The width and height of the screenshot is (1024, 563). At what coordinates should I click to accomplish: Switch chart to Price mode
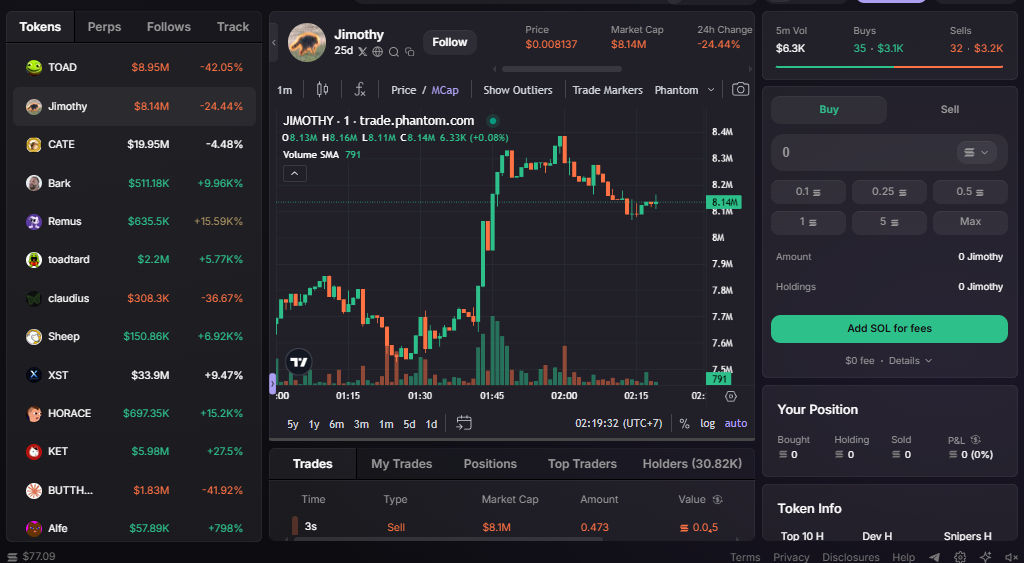click(404, 90)
